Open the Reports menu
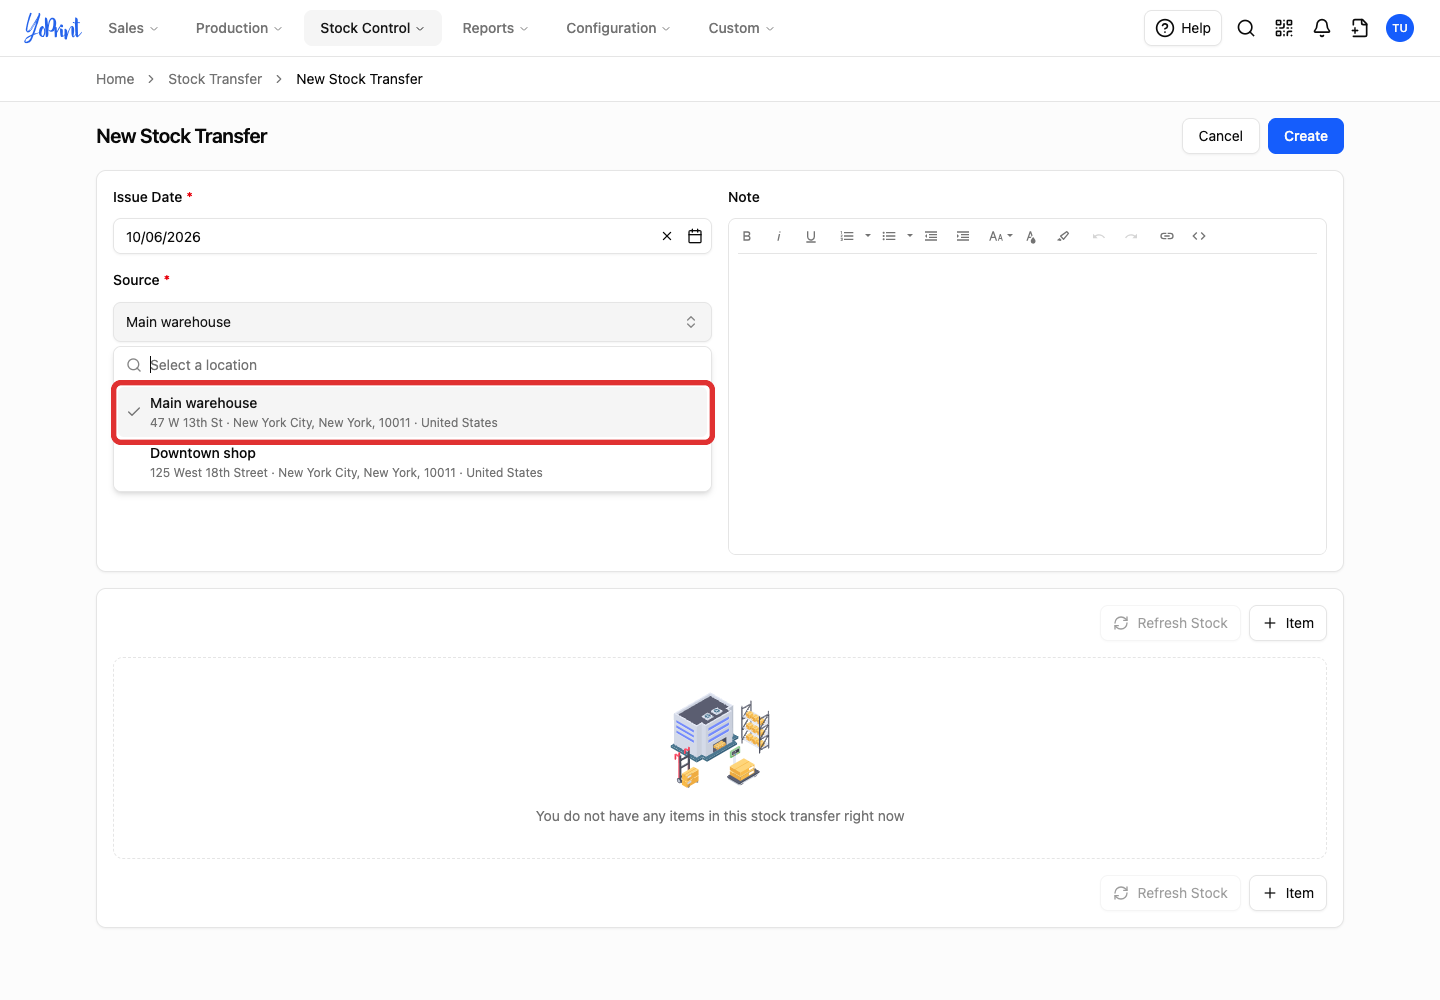The height and width of the screenshot is (1000, 1440). [495, 28]
